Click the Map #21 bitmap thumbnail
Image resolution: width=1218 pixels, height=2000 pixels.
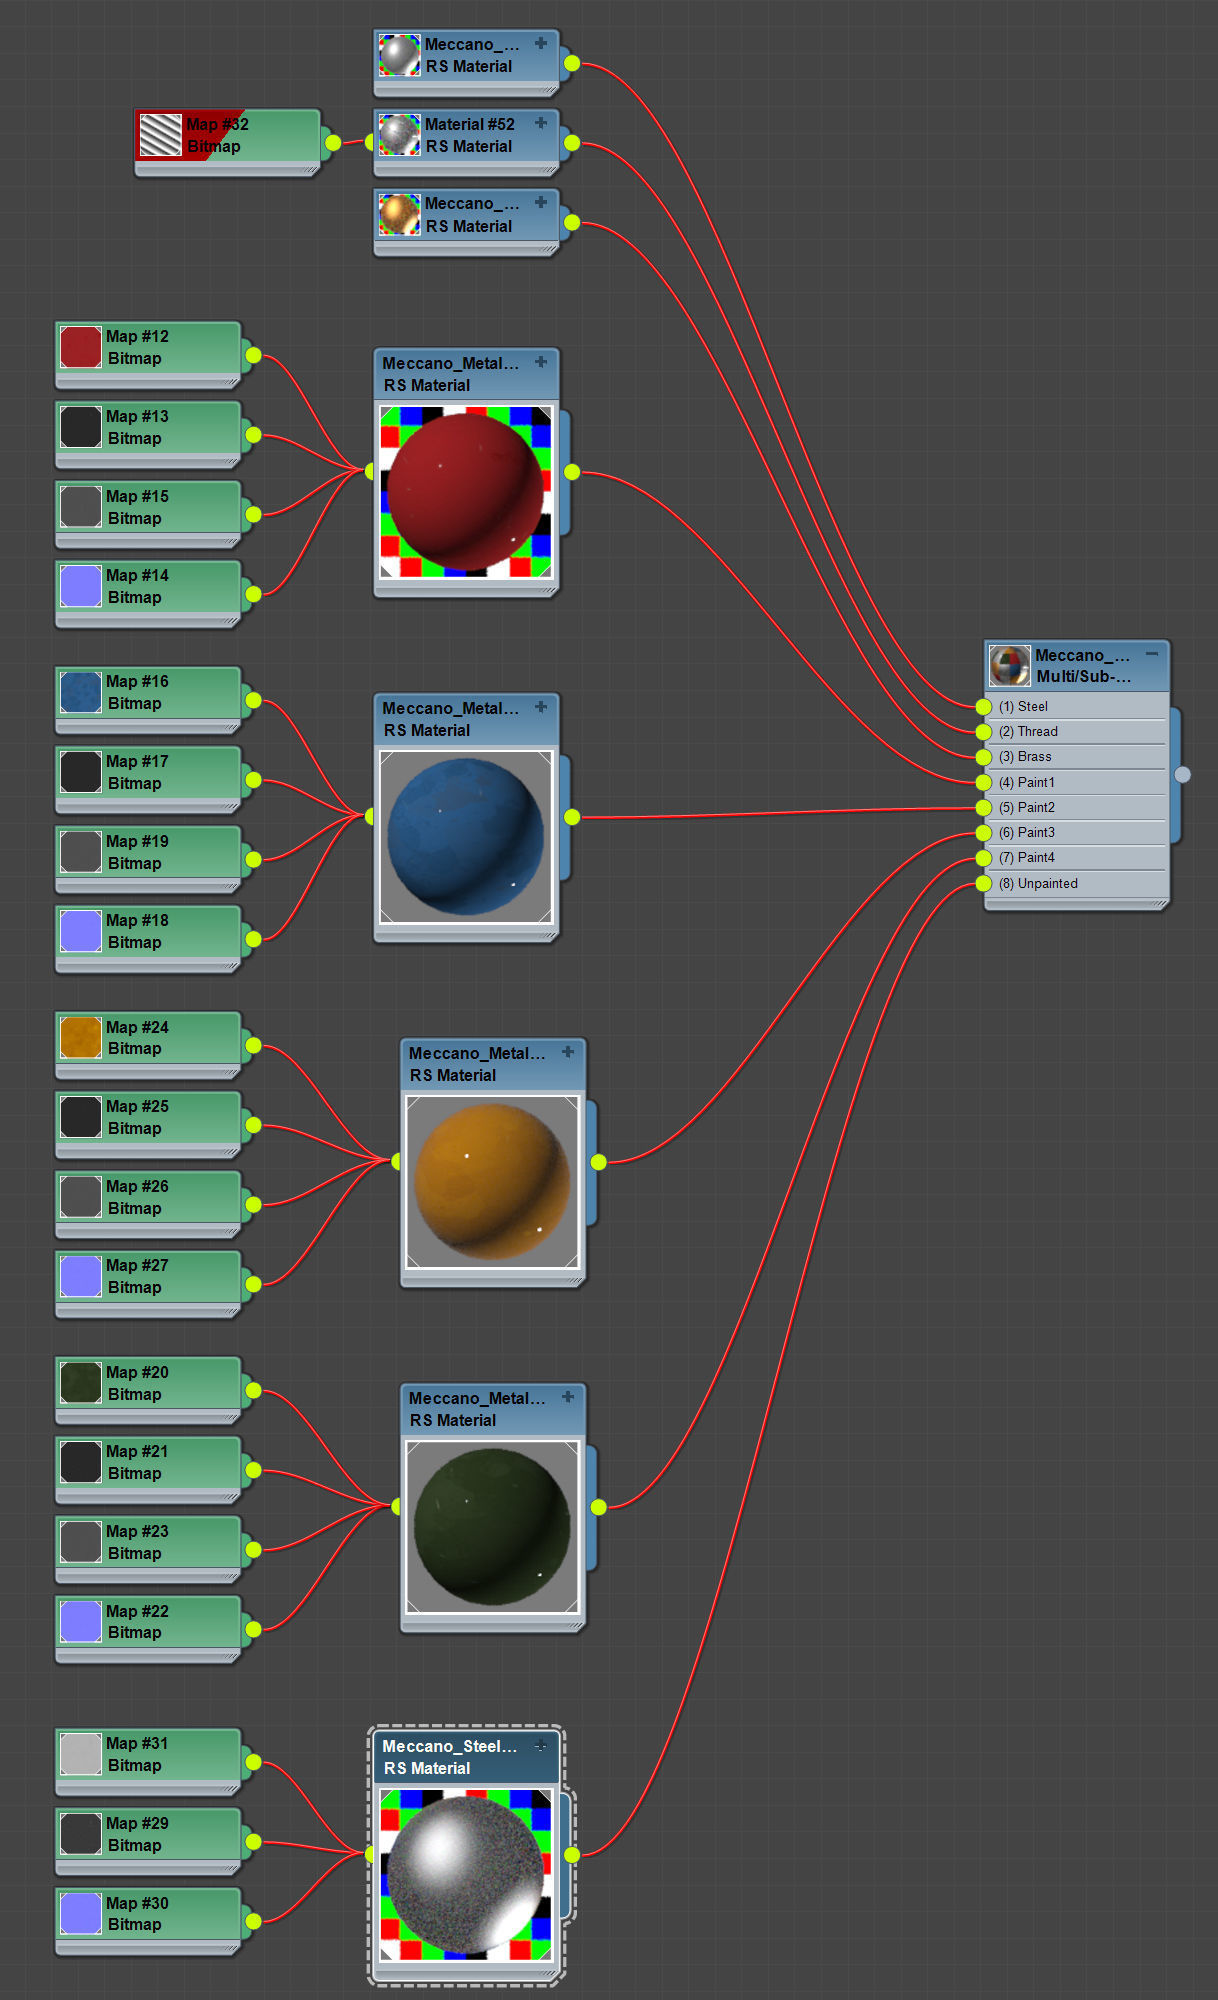(81, 1462)
